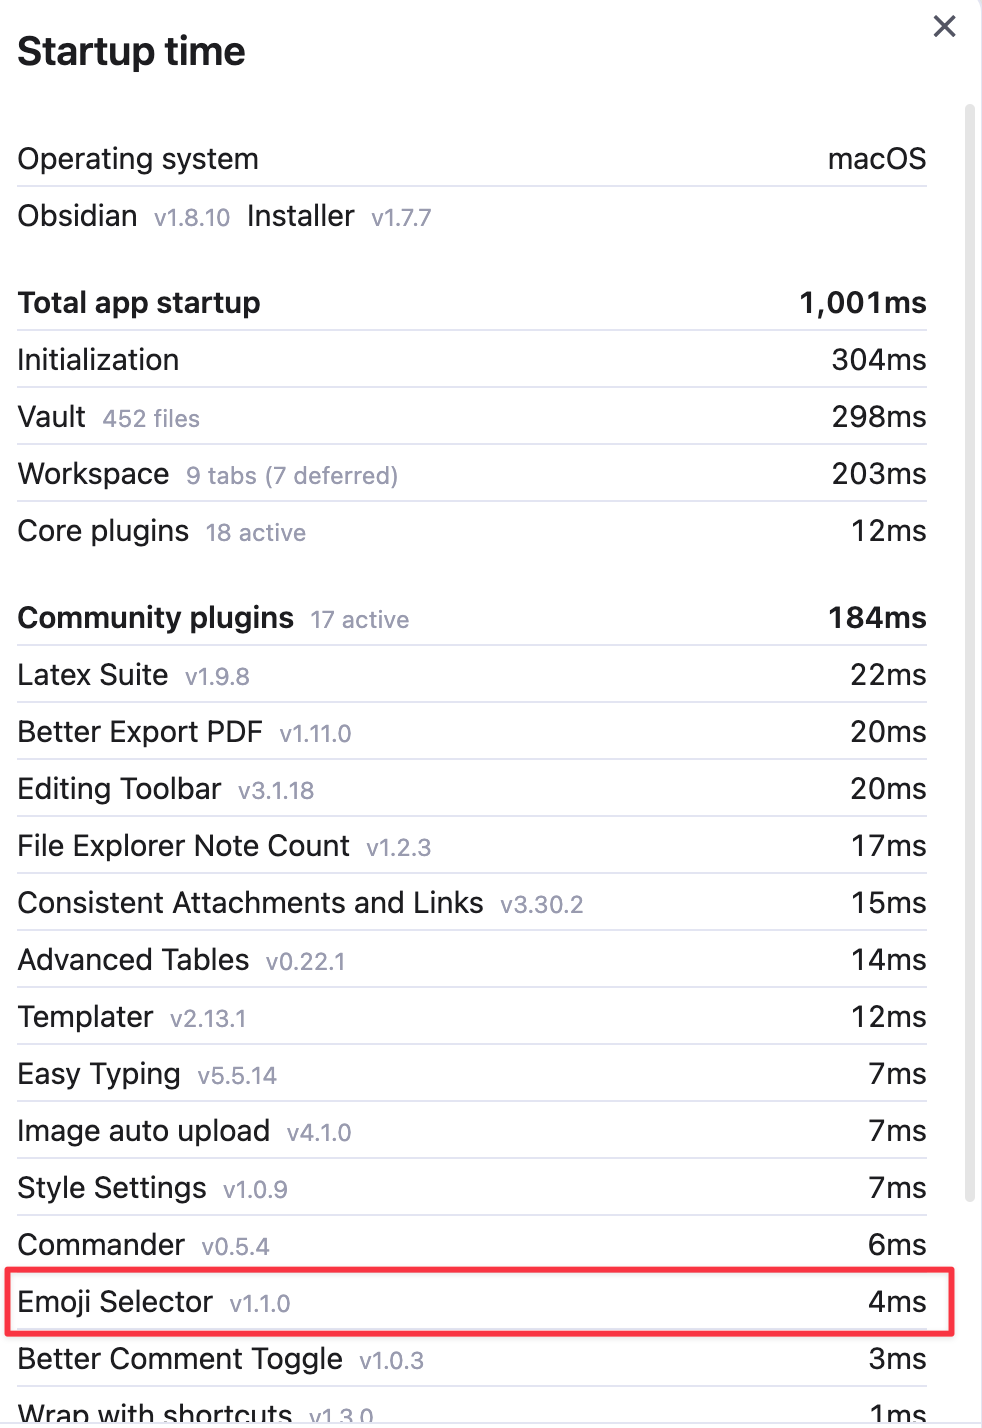Click the Community plugins section heading

pos(156,618)
